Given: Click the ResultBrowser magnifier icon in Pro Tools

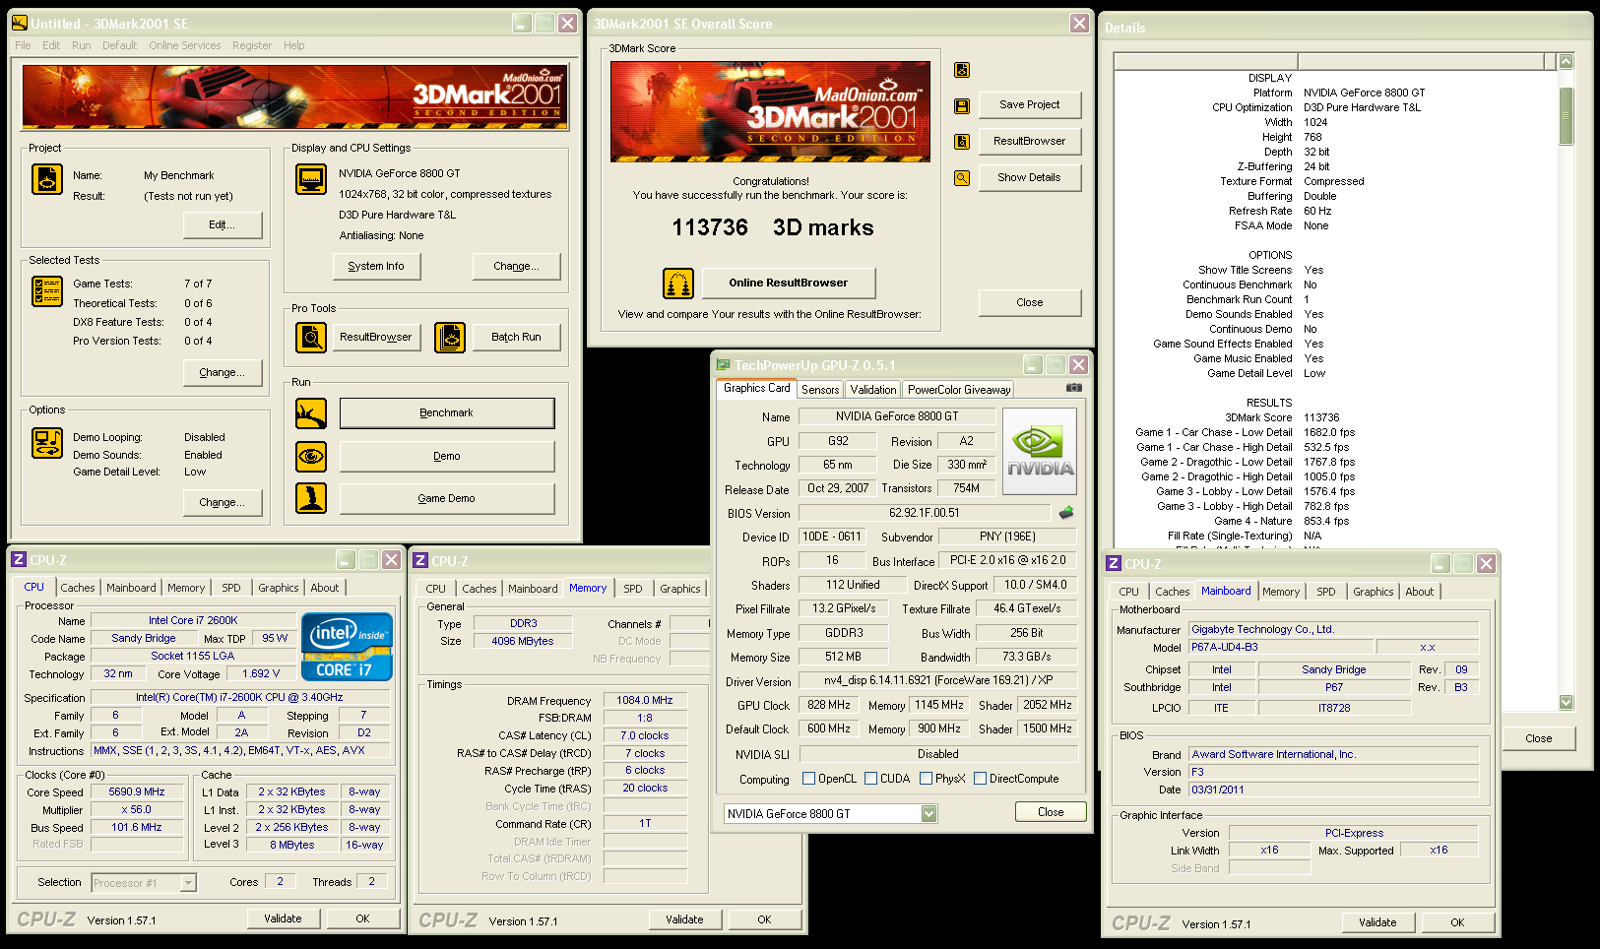Looking at the screenshot, I should pyautogui.click(x=311, y=338).
